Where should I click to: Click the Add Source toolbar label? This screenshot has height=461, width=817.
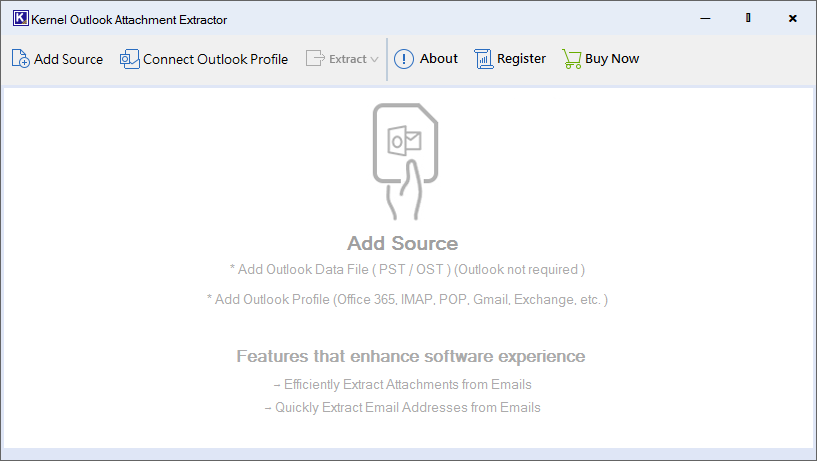click(x=68, y=59)
